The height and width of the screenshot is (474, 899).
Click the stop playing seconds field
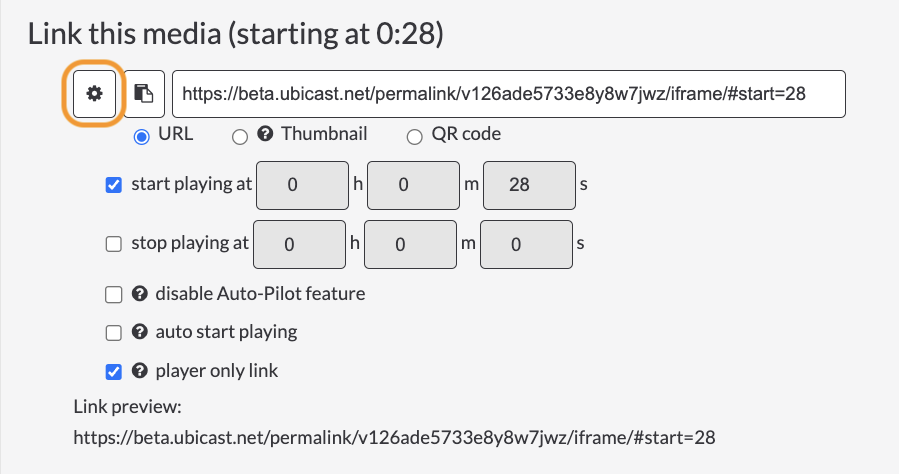526,244
